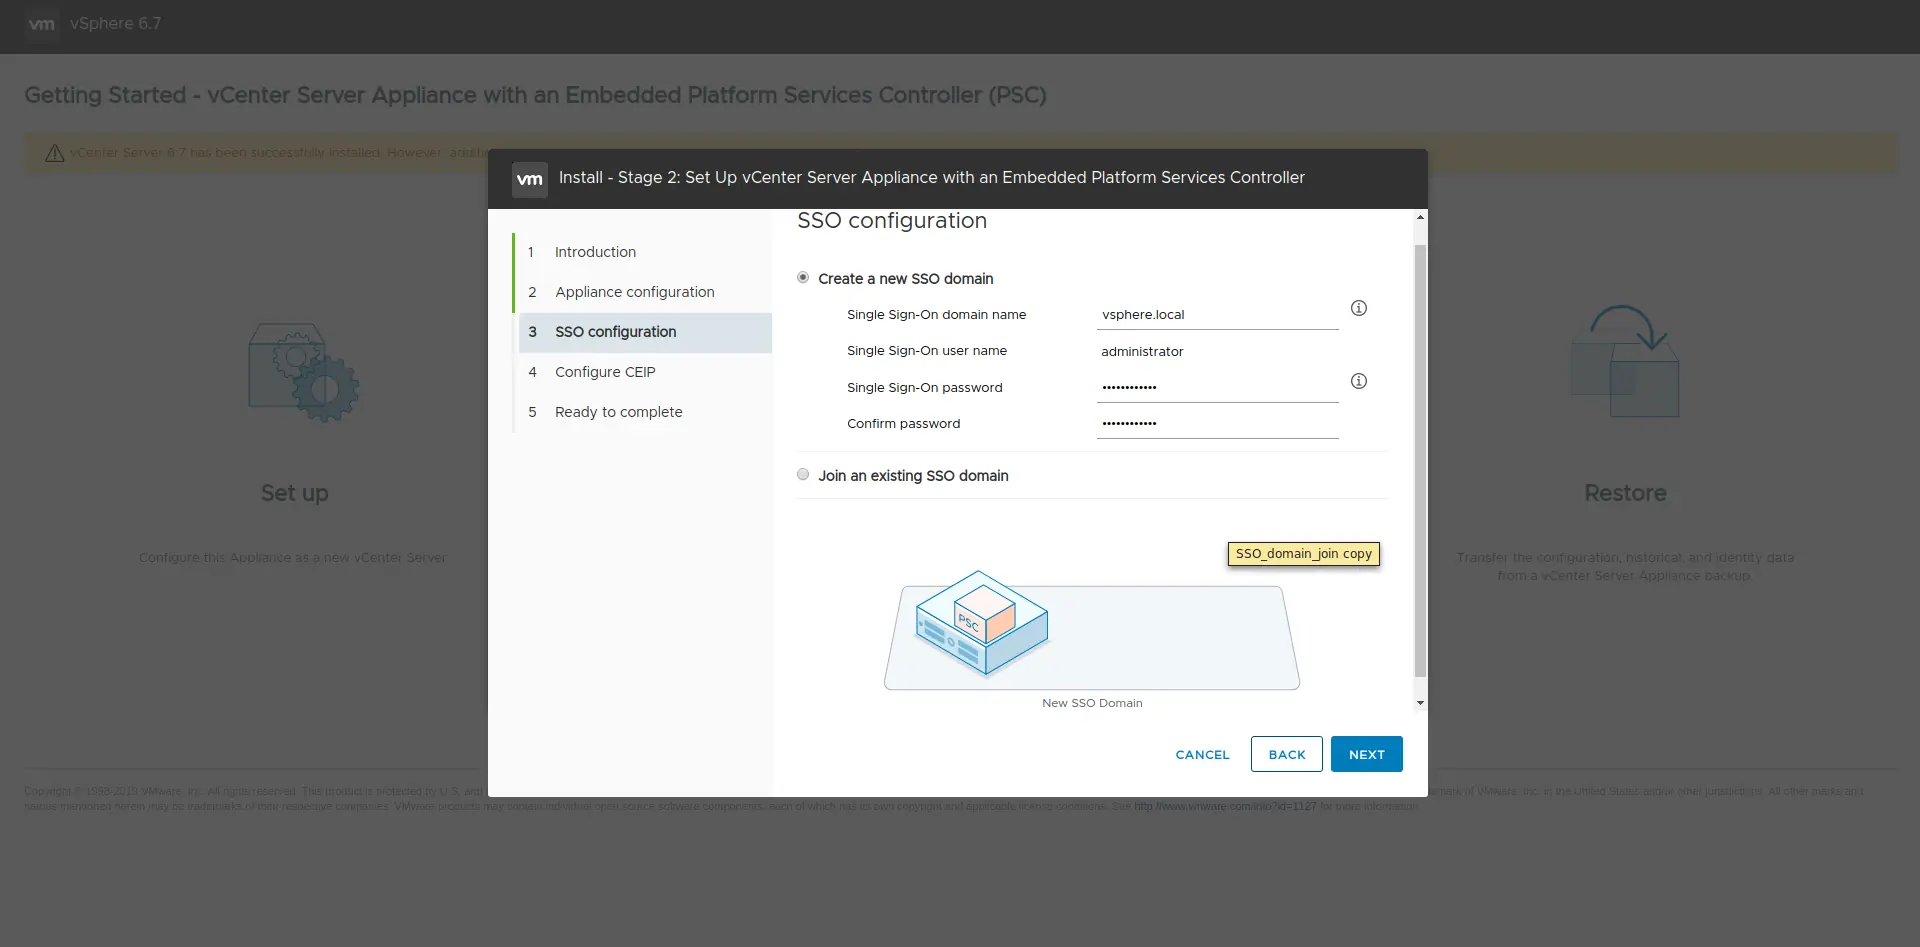Screen dimensions: 1920x947
Task: Click the Install - Stage 2 dialog title
Action: tap(932, 177)
